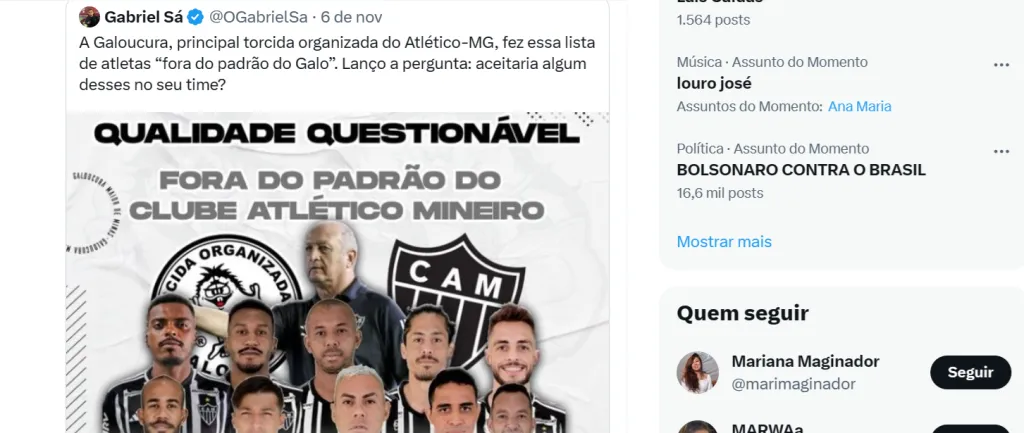Click Mariana Maginador's profile picture

point(697,372)
